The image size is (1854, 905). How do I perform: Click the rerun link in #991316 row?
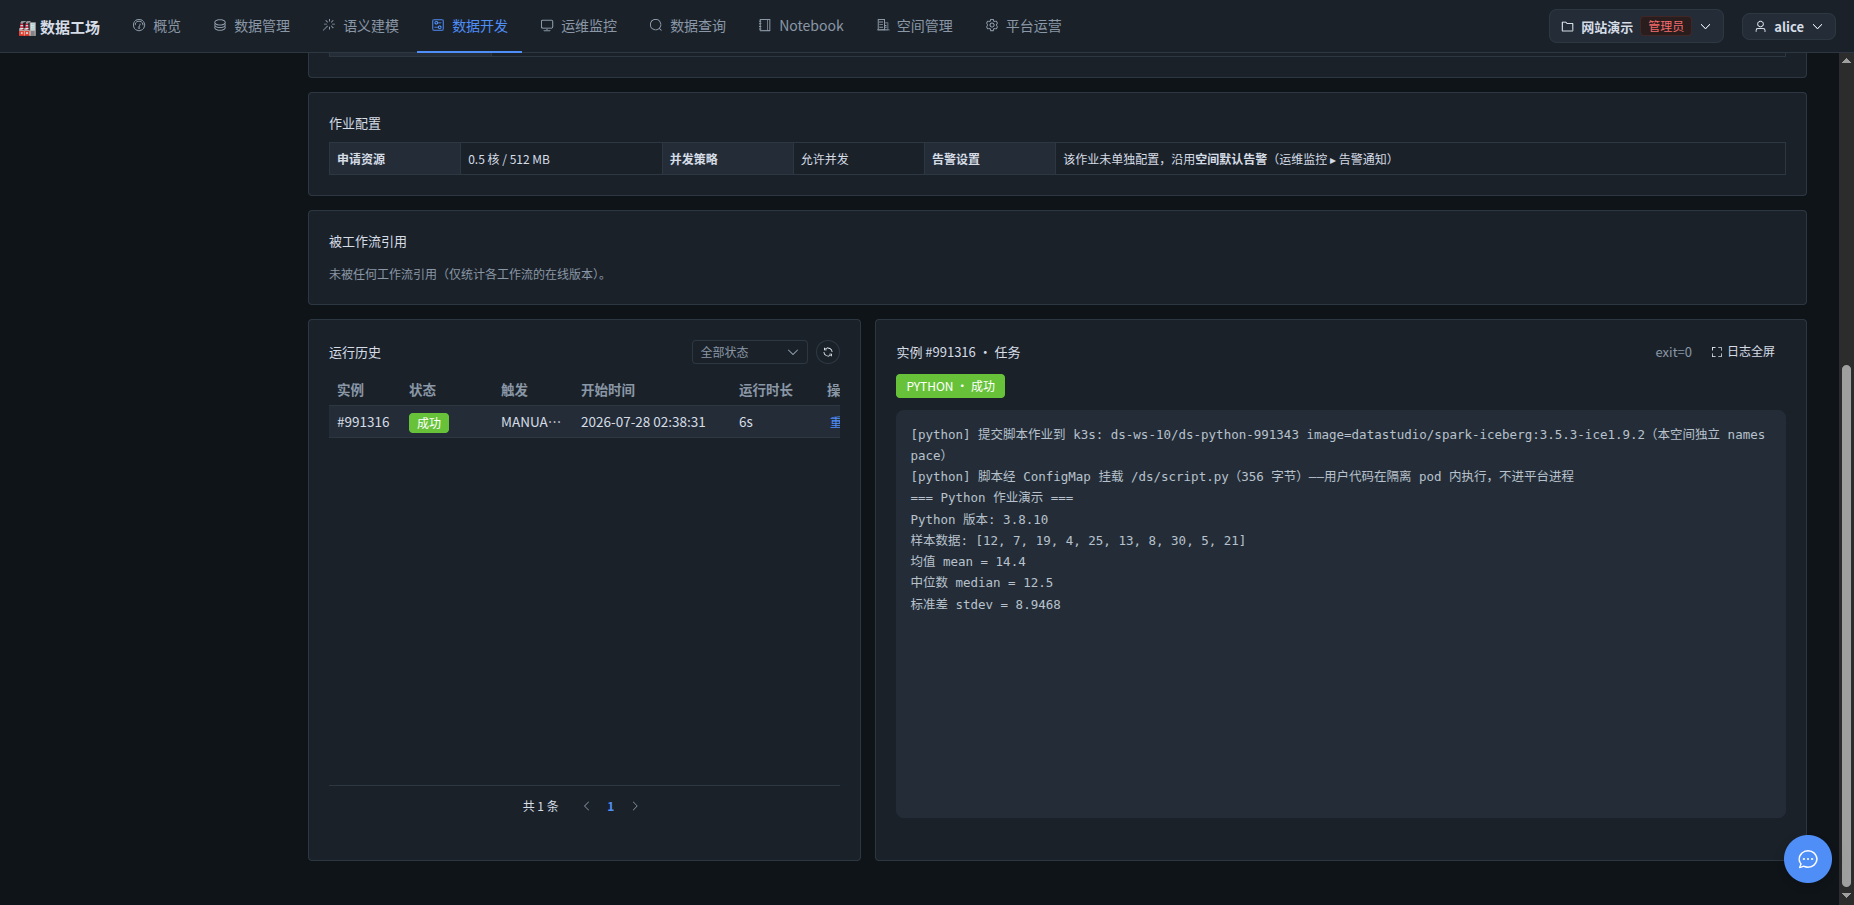(835, 422)
